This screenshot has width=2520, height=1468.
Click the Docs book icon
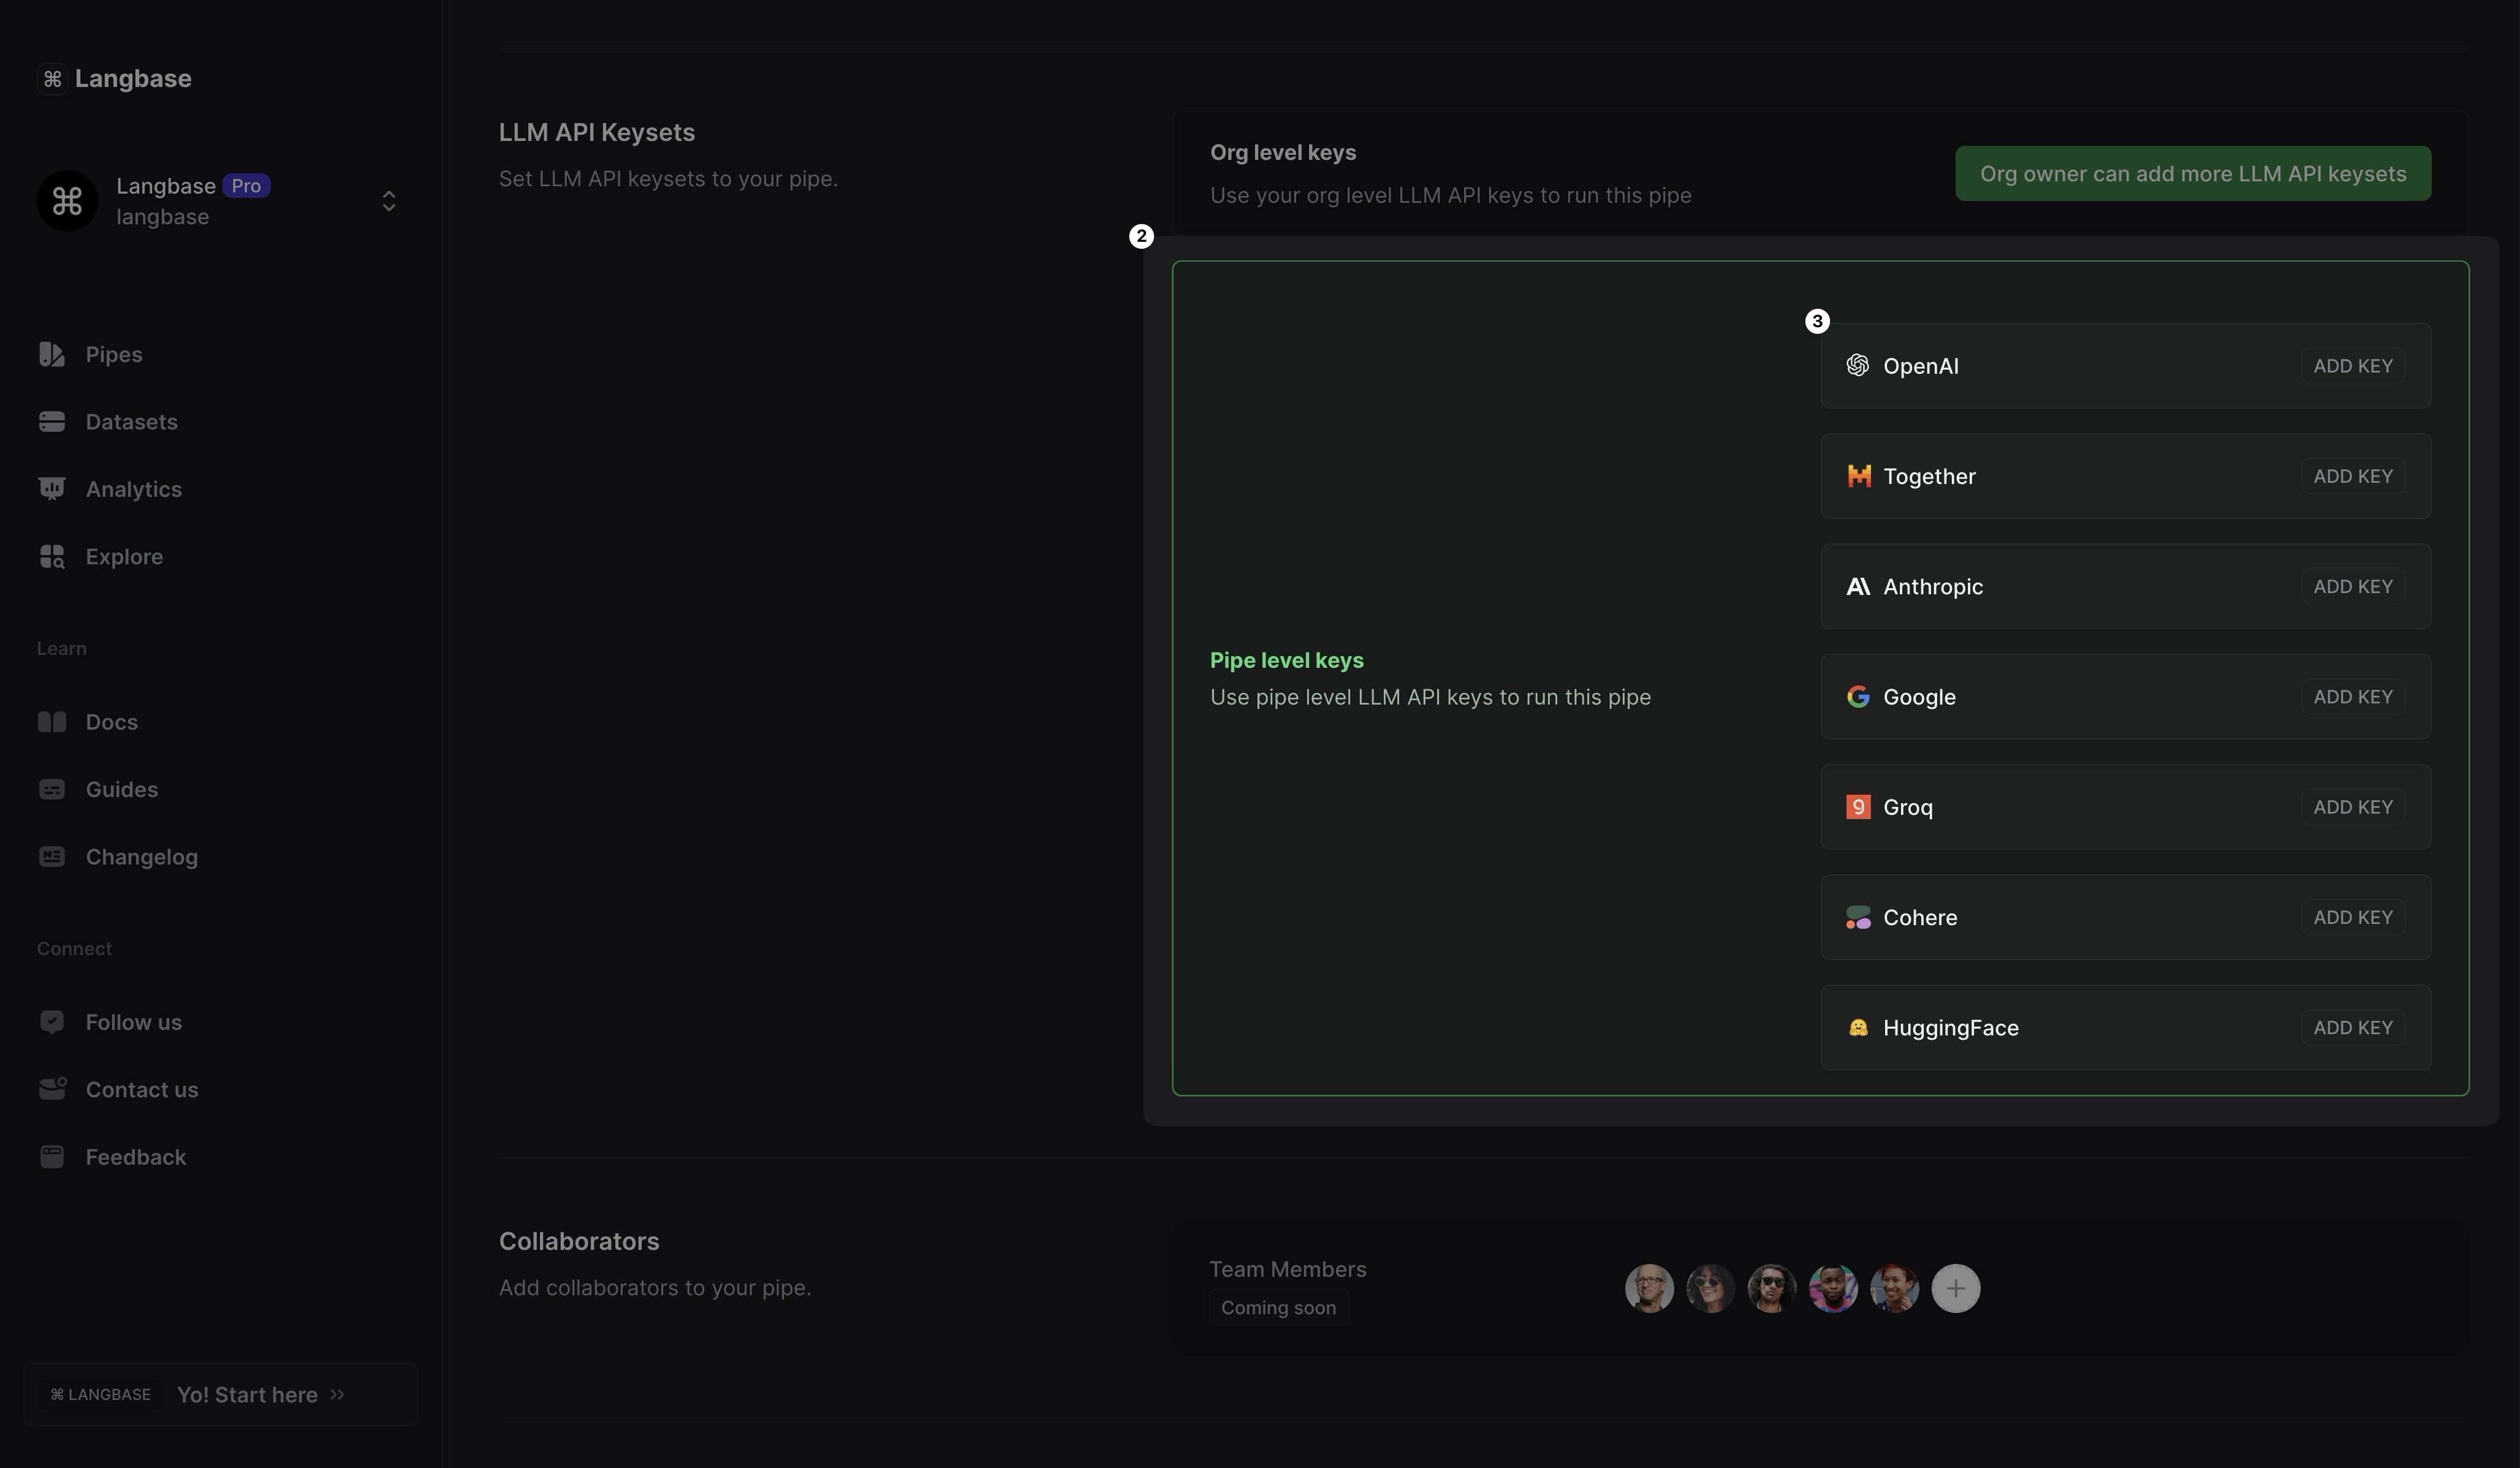(x=52, y=722)
